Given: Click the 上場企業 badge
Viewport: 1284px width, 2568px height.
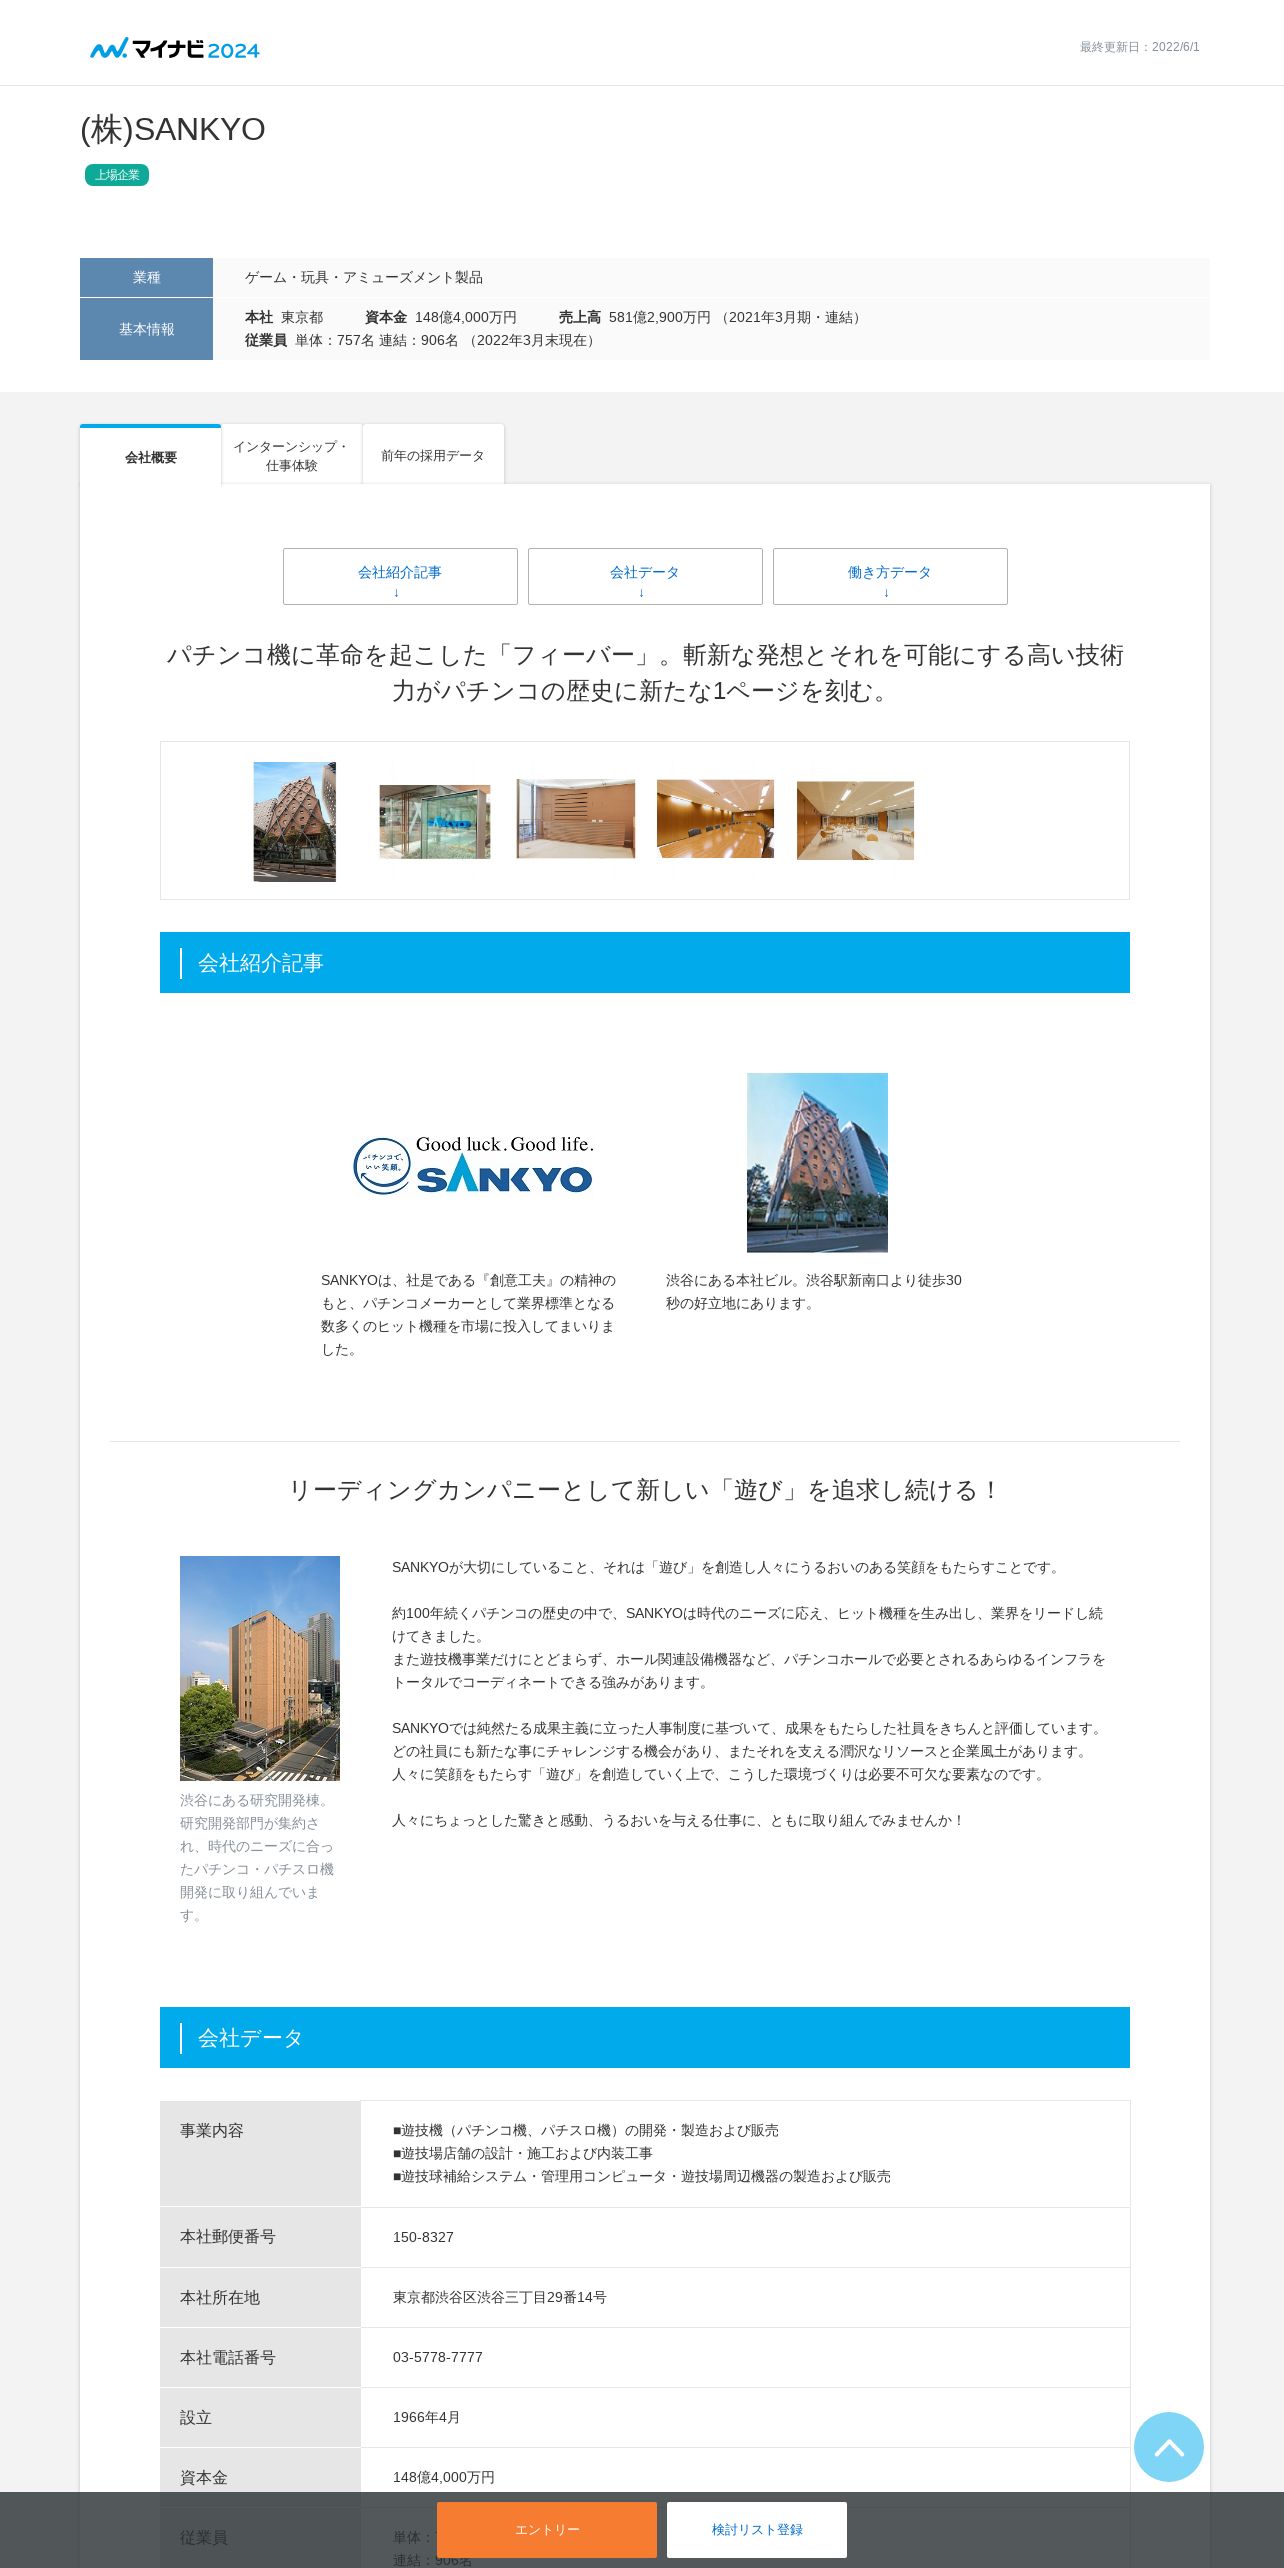Looking at the screenshot, I should pos(117,175).
